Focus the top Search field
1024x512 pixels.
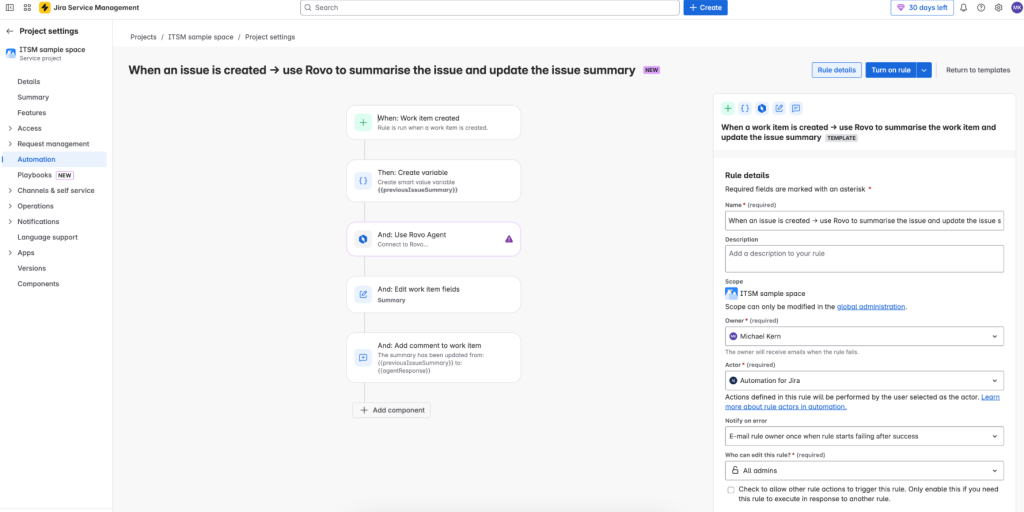[490, 8]
